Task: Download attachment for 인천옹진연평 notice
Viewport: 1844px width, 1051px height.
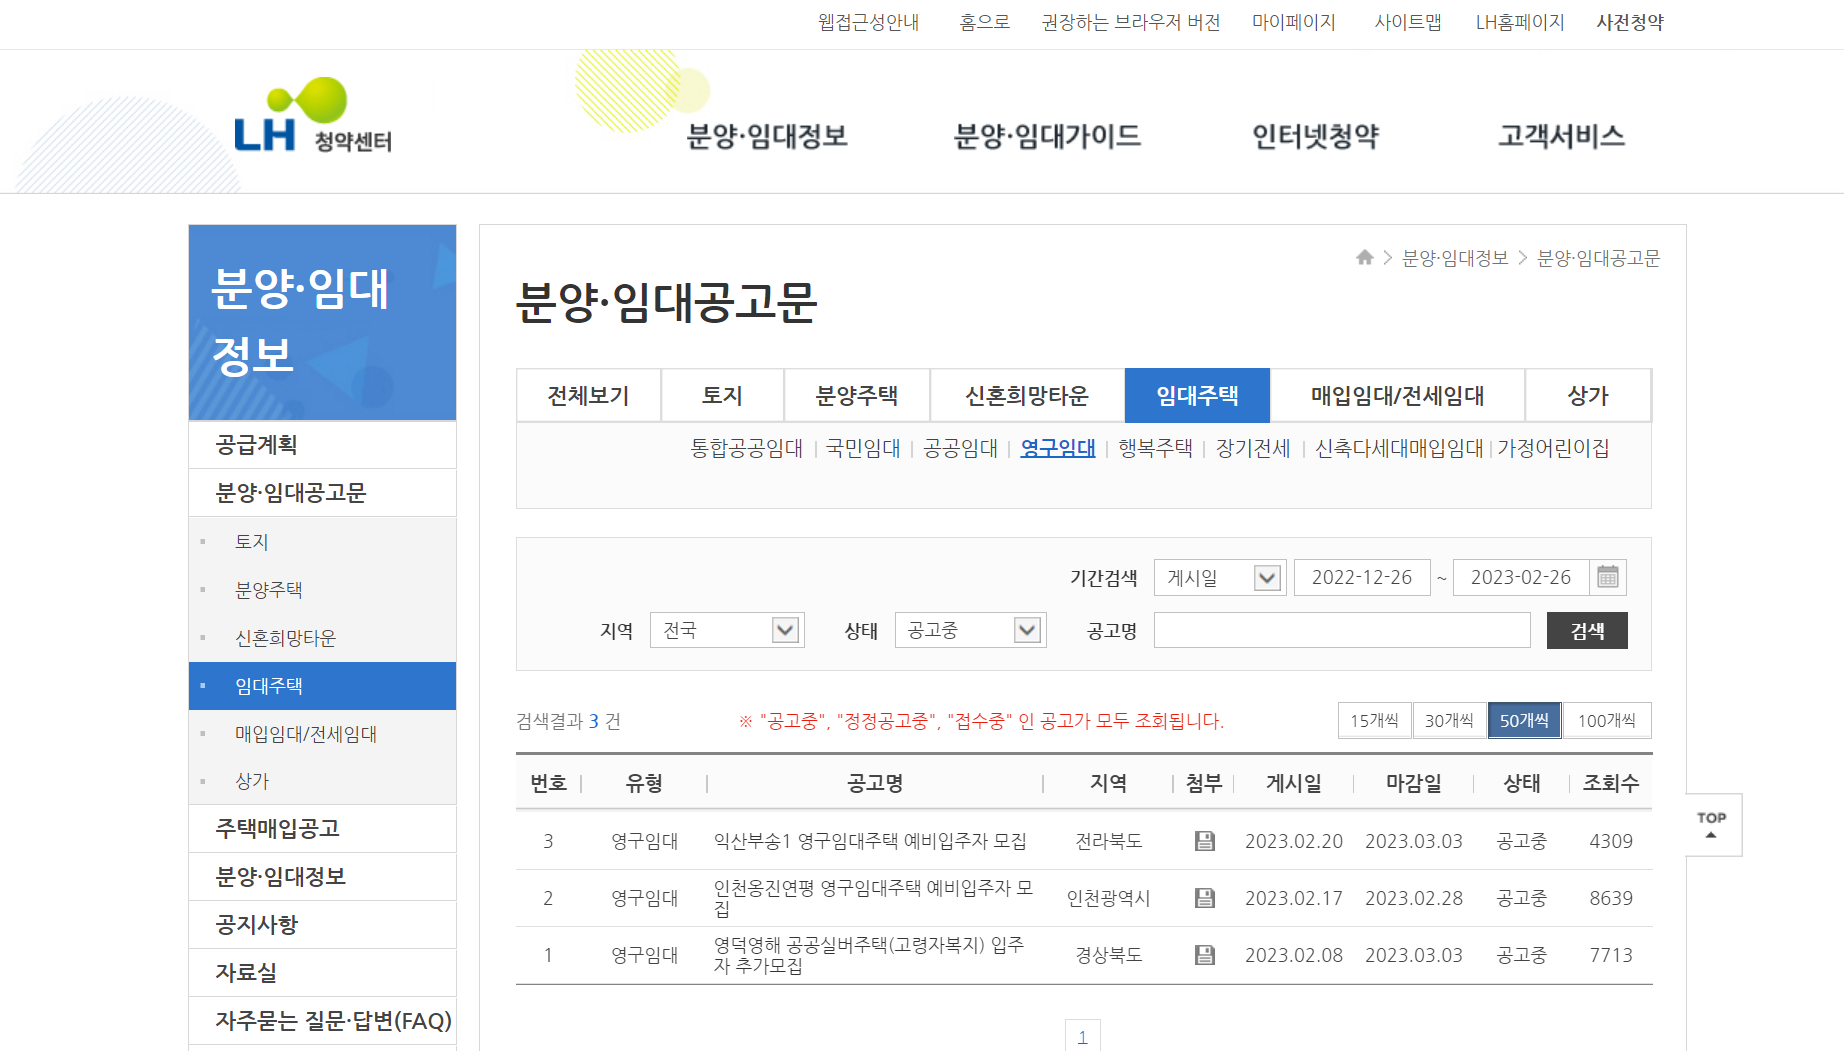Action: pyautogui.click(x=1205, y=898)
